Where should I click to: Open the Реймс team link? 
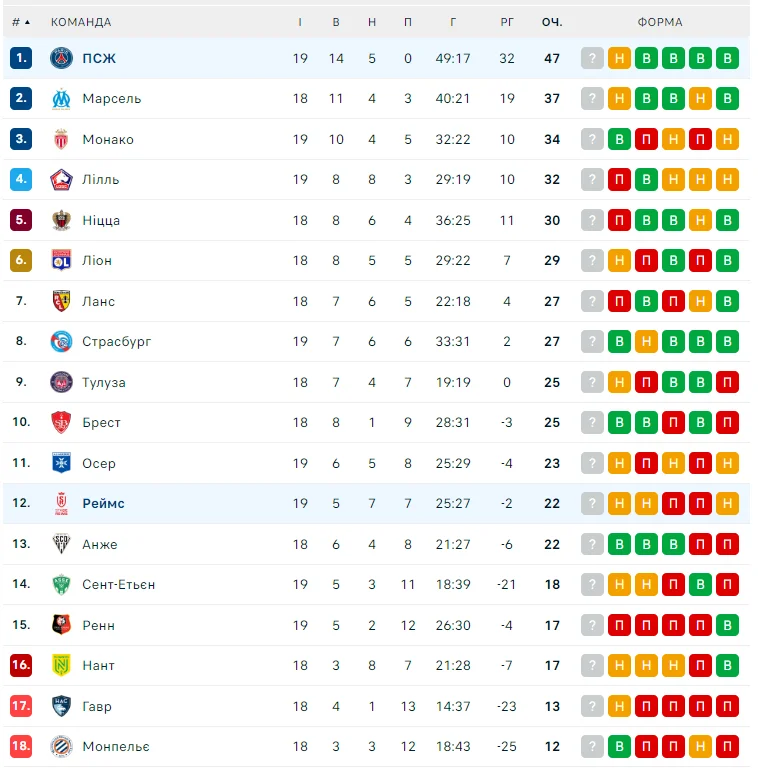click(104, 503)
